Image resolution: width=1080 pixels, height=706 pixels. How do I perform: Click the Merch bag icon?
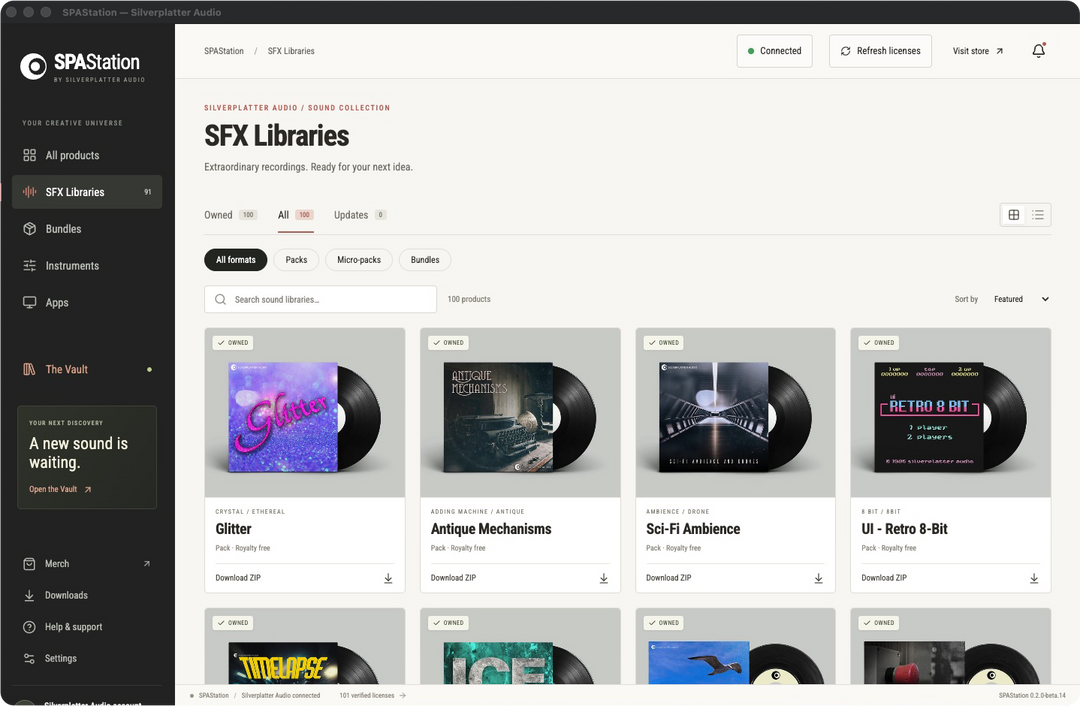click(x=29, y=563)
